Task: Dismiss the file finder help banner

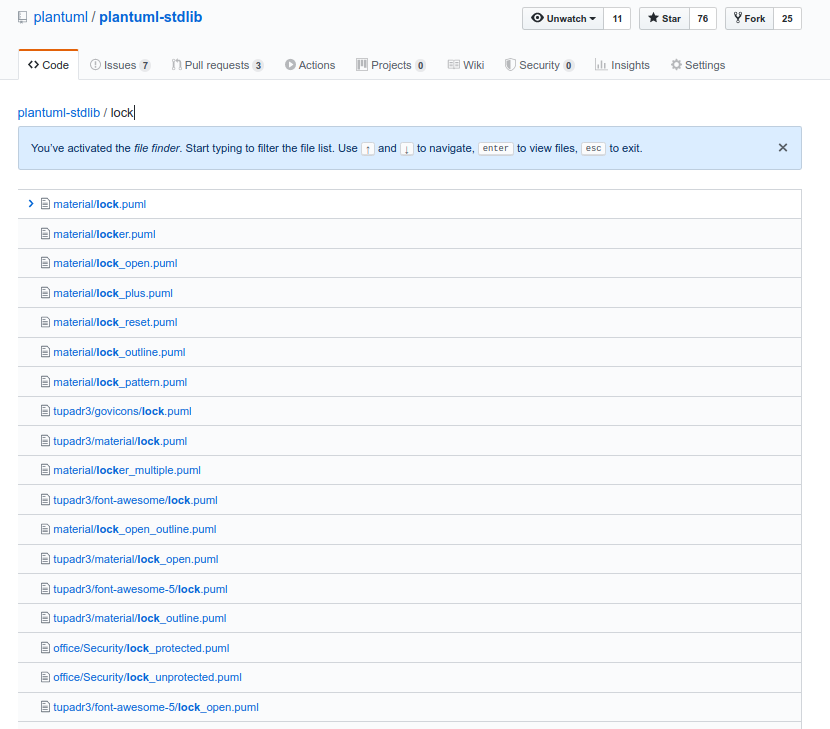Action: (783, 148)
